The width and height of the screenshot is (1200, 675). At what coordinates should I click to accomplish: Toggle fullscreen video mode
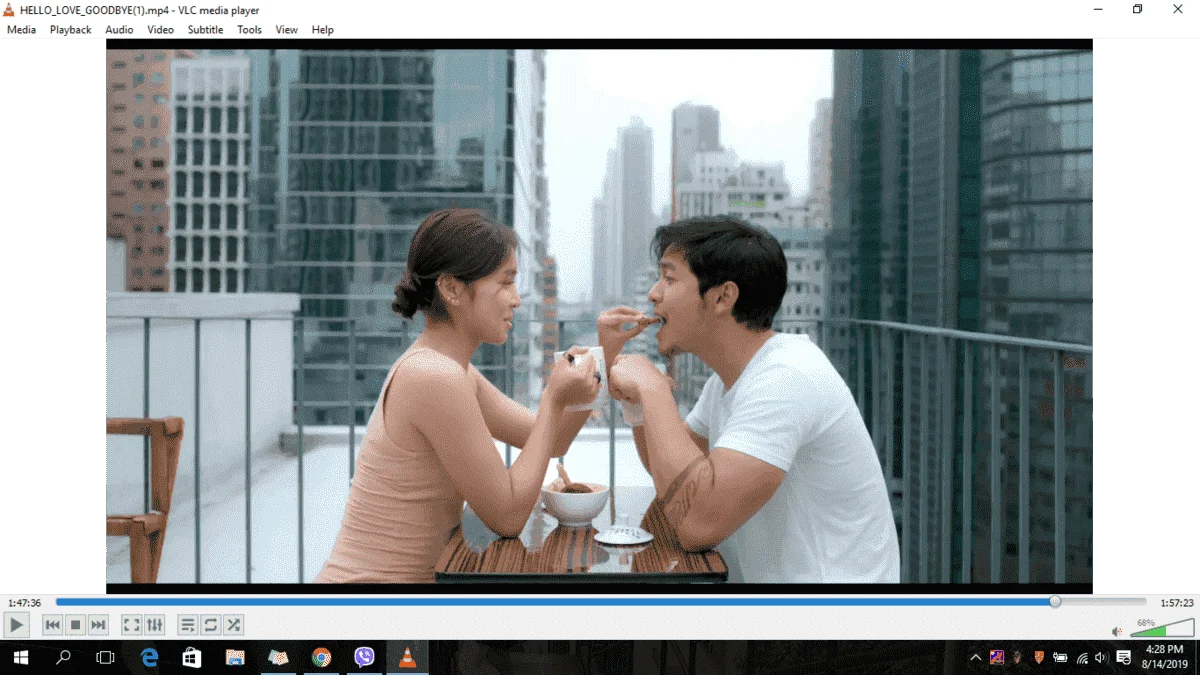coord(131,625)
